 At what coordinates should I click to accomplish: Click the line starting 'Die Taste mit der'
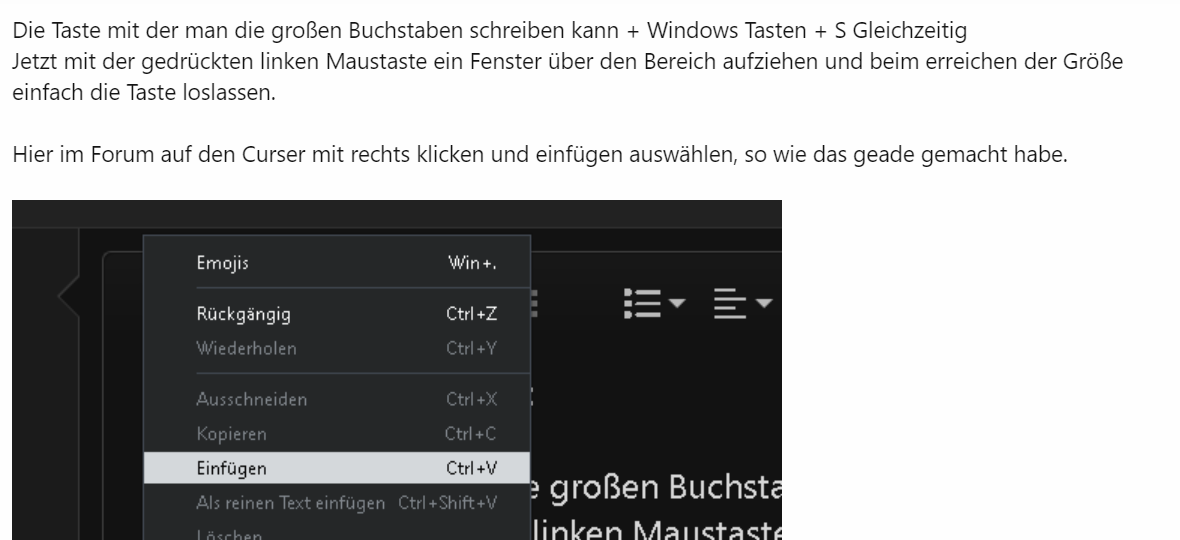[489, 31]
